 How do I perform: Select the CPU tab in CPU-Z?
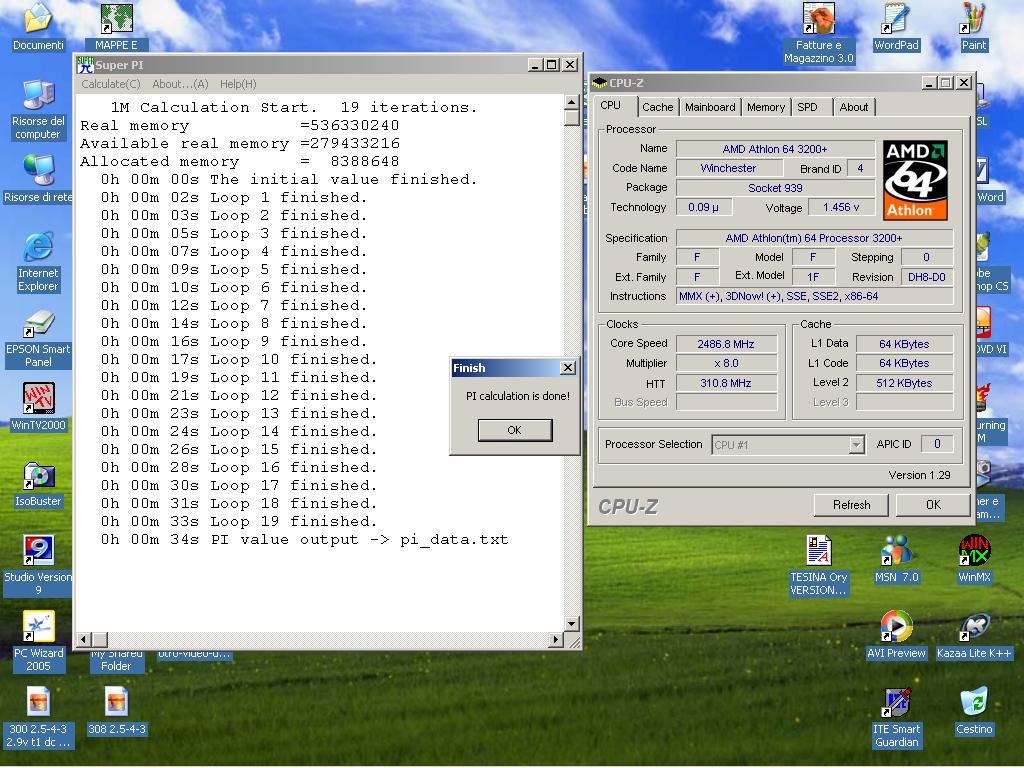pyautogui.click(x=611, y=106)
